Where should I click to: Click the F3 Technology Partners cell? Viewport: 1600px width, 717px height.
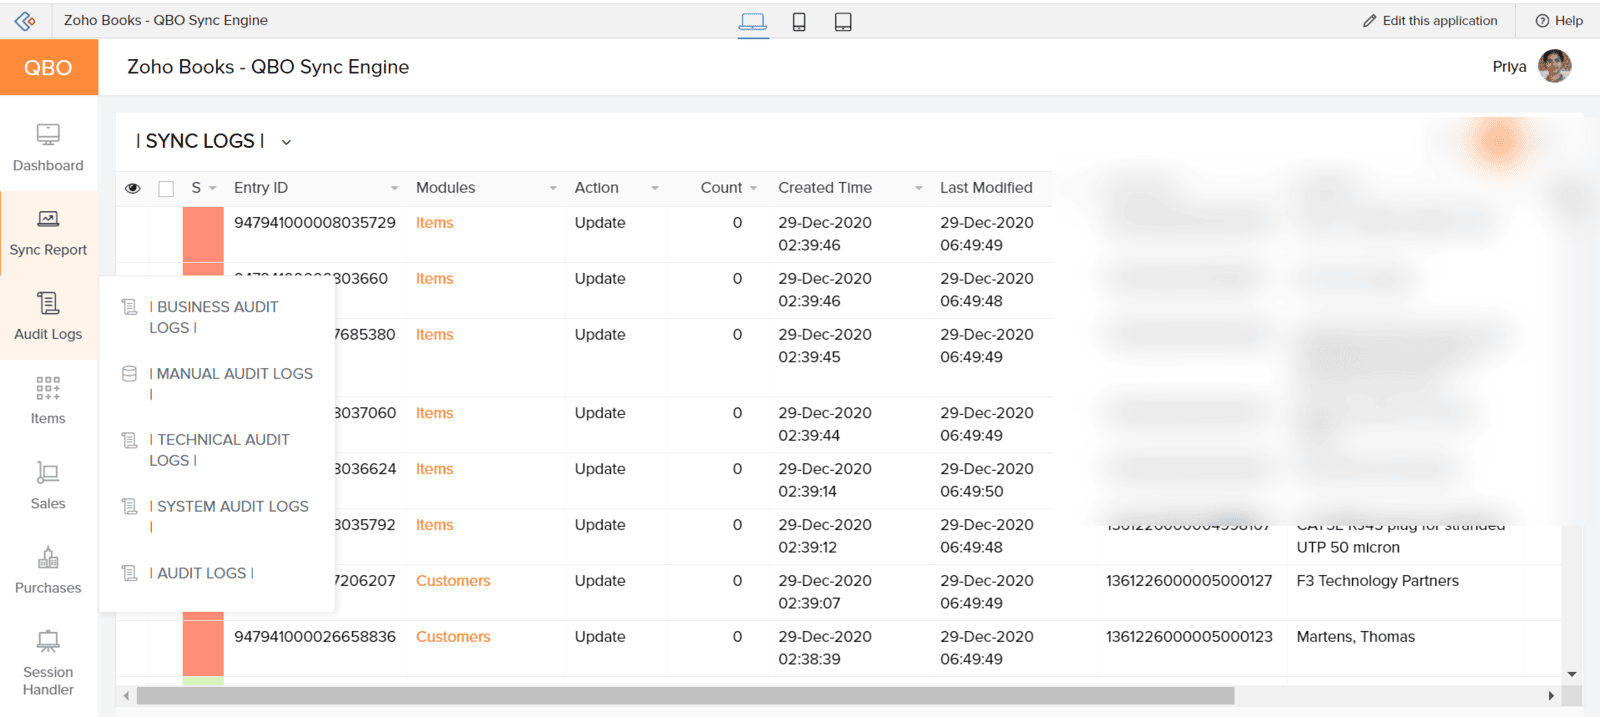[x=1377, y=581]
